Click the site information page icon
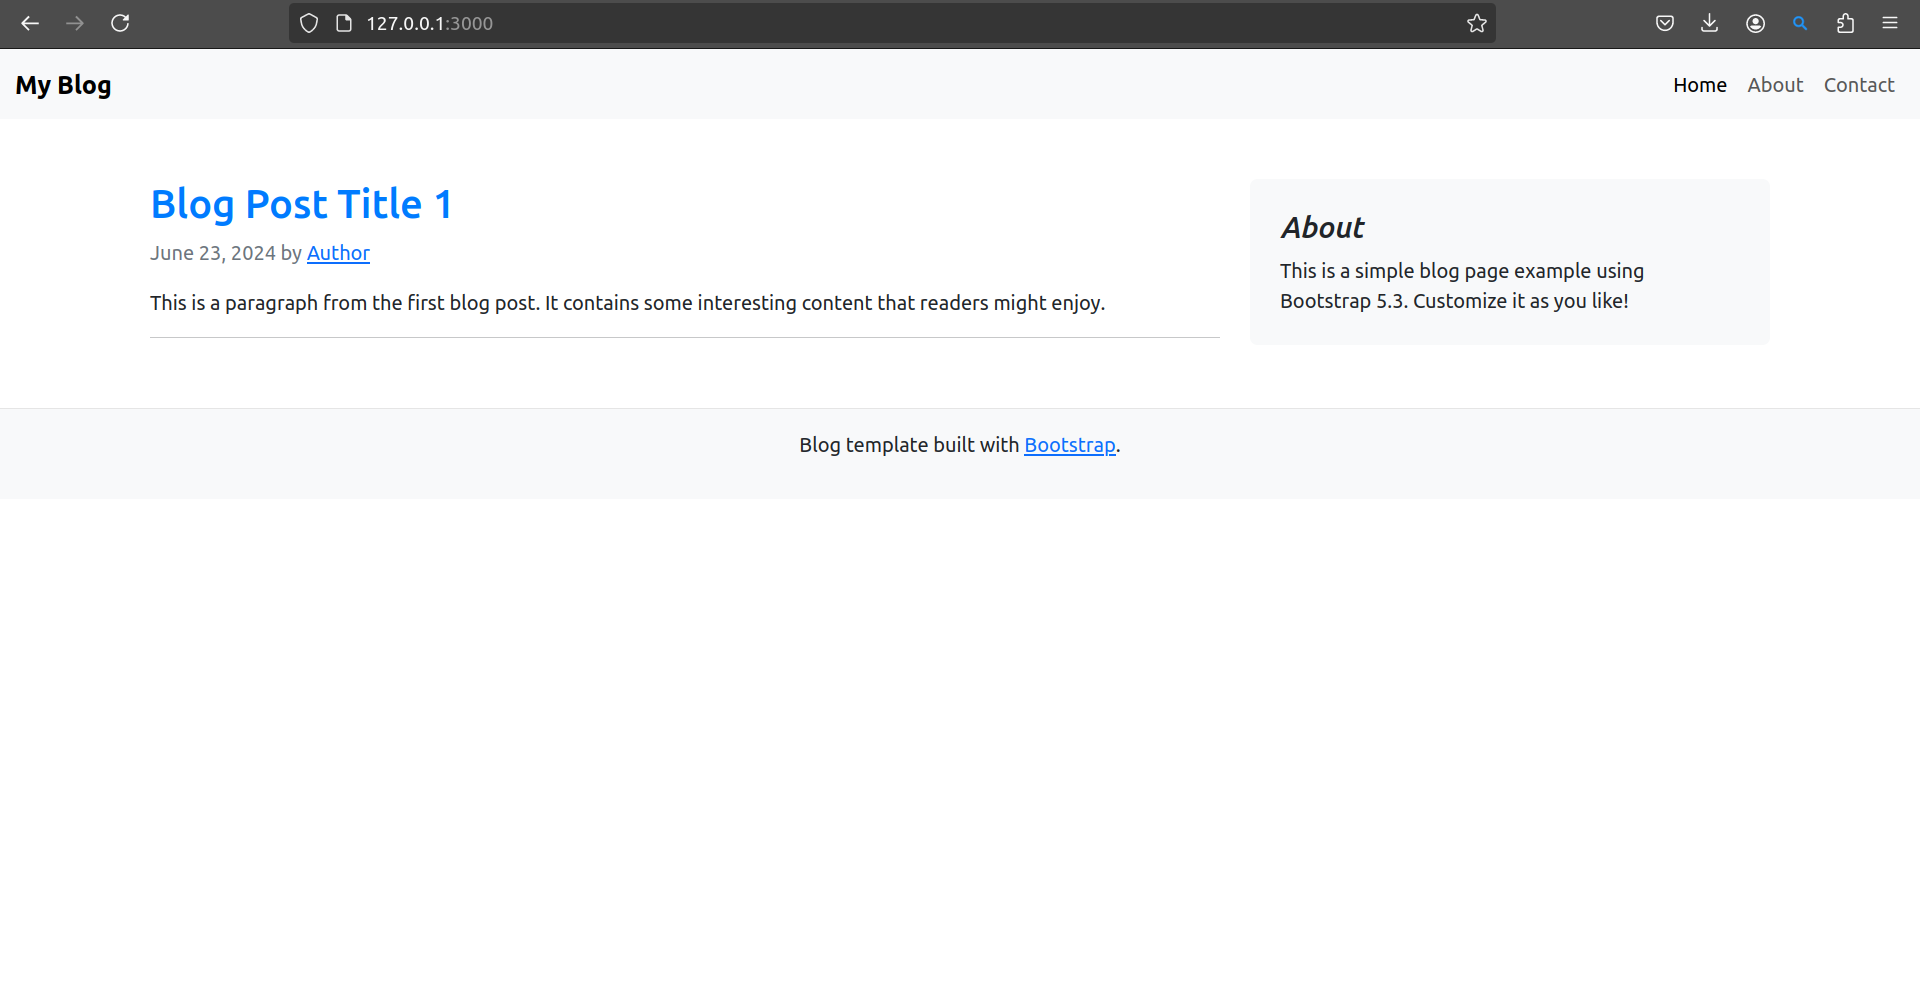The width and height of the screenshot is (1920, 989). tap(344, 23)
